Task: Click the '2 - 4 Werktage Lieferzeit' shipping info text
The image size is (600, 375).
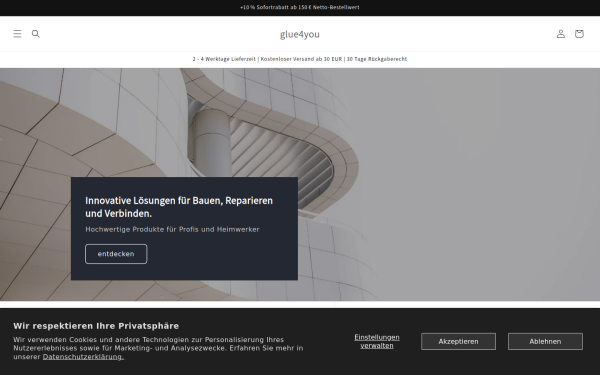Action: pyautogui.click(x=300, y=59)
